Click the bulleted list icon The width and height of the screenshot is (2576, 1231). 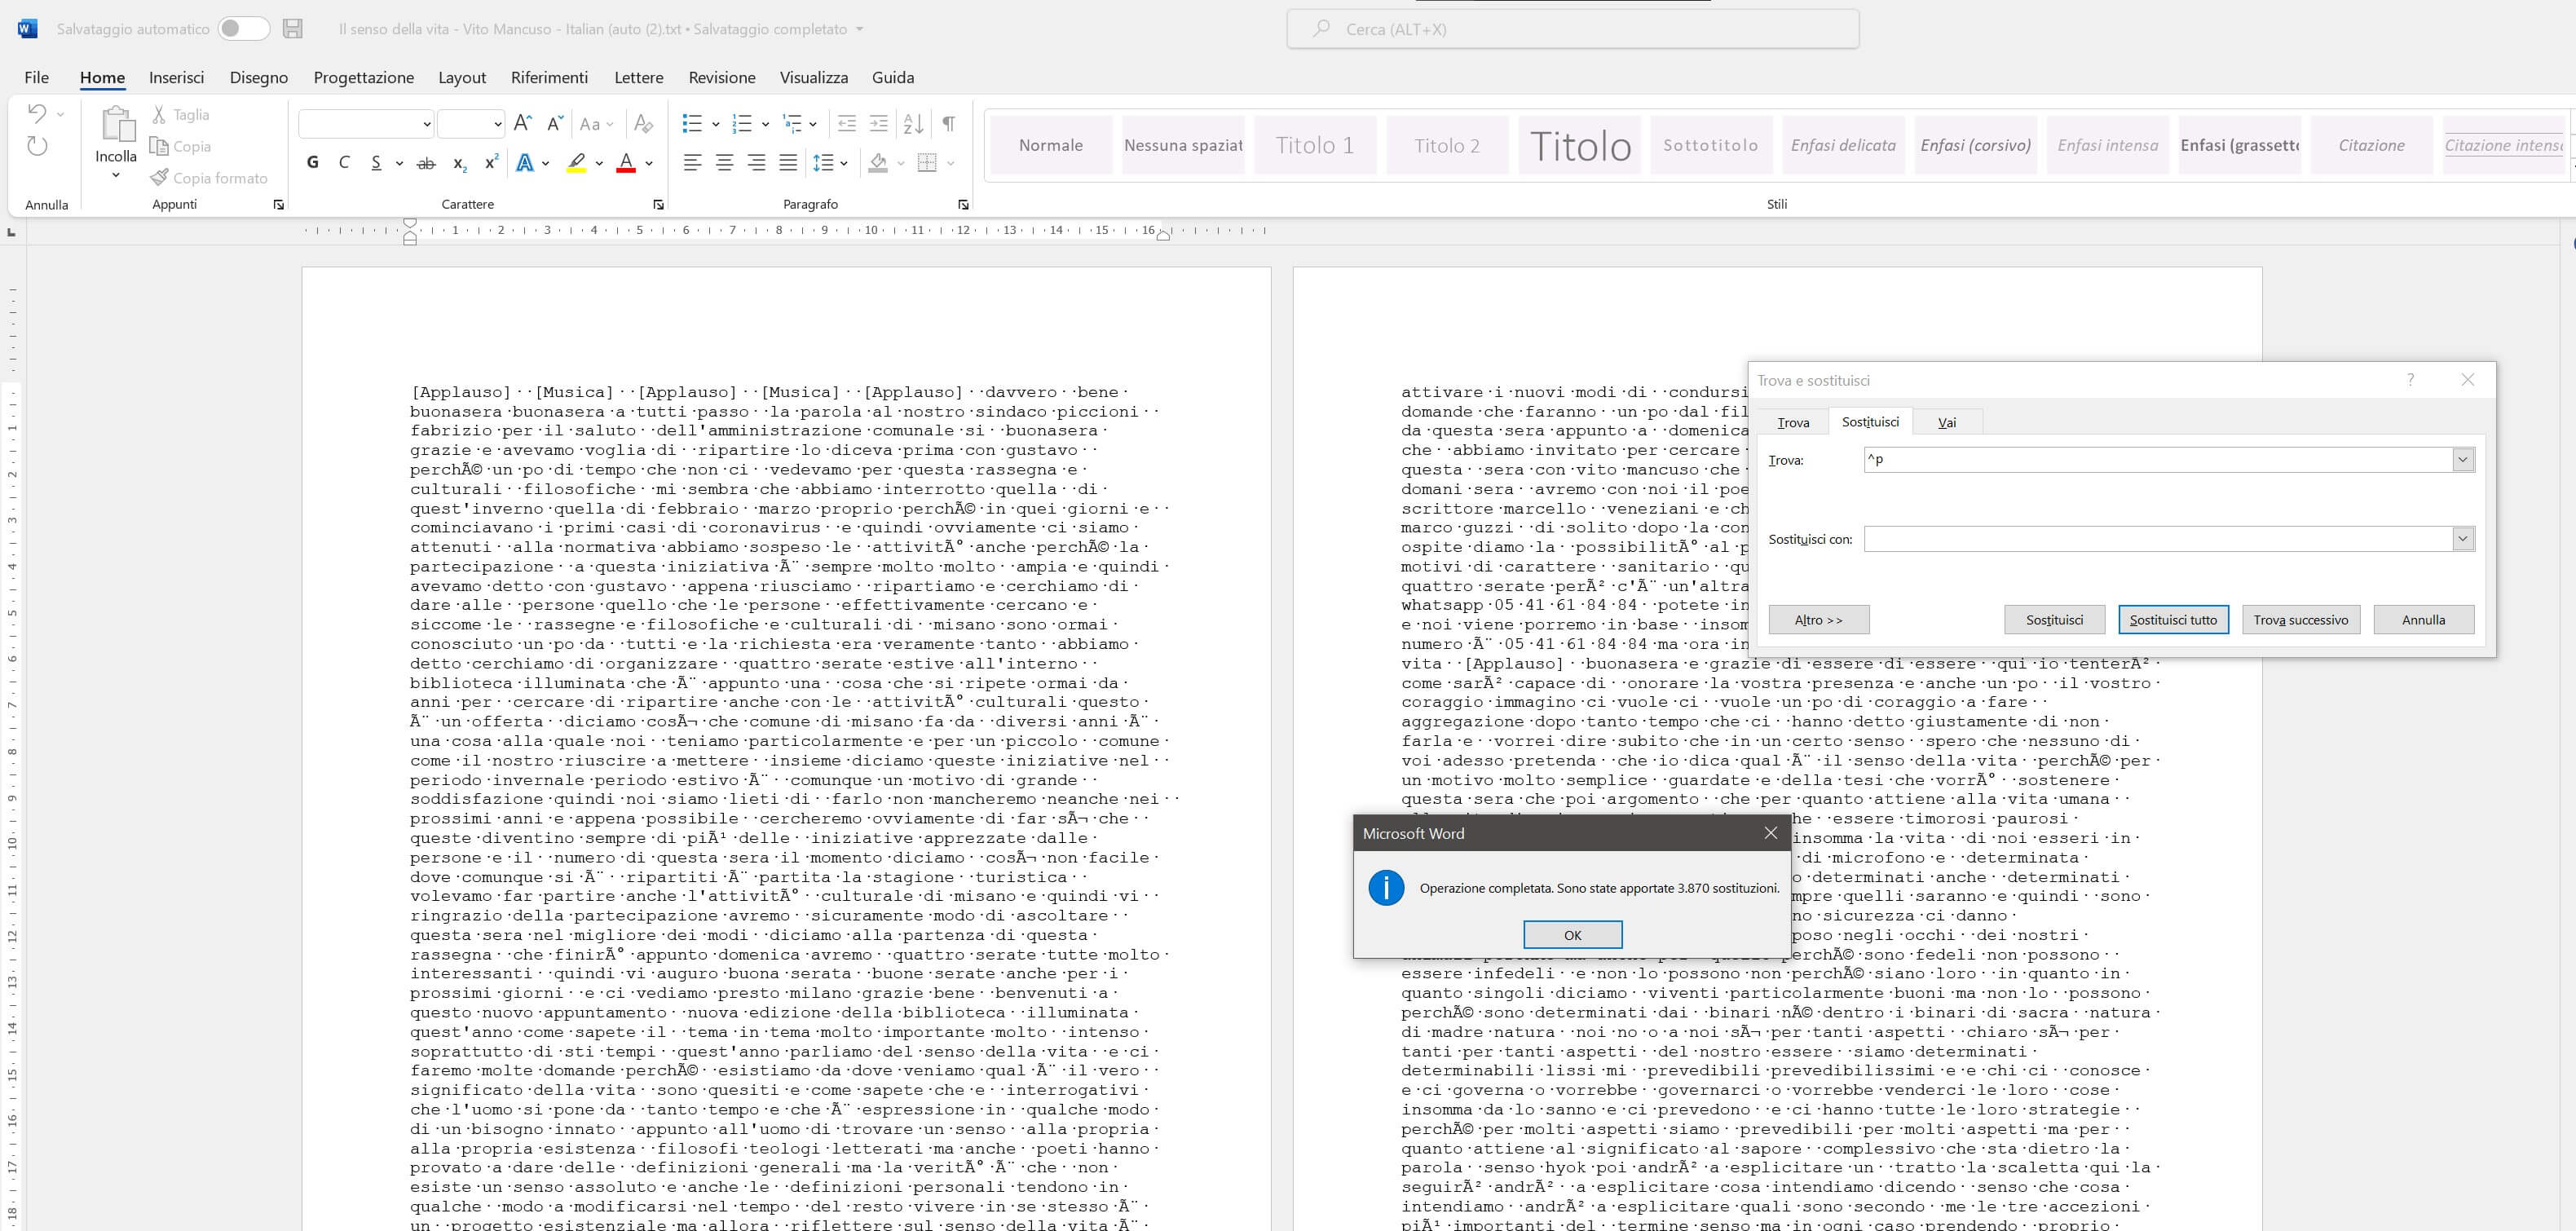pyautogui.click(x=692, y=124)
